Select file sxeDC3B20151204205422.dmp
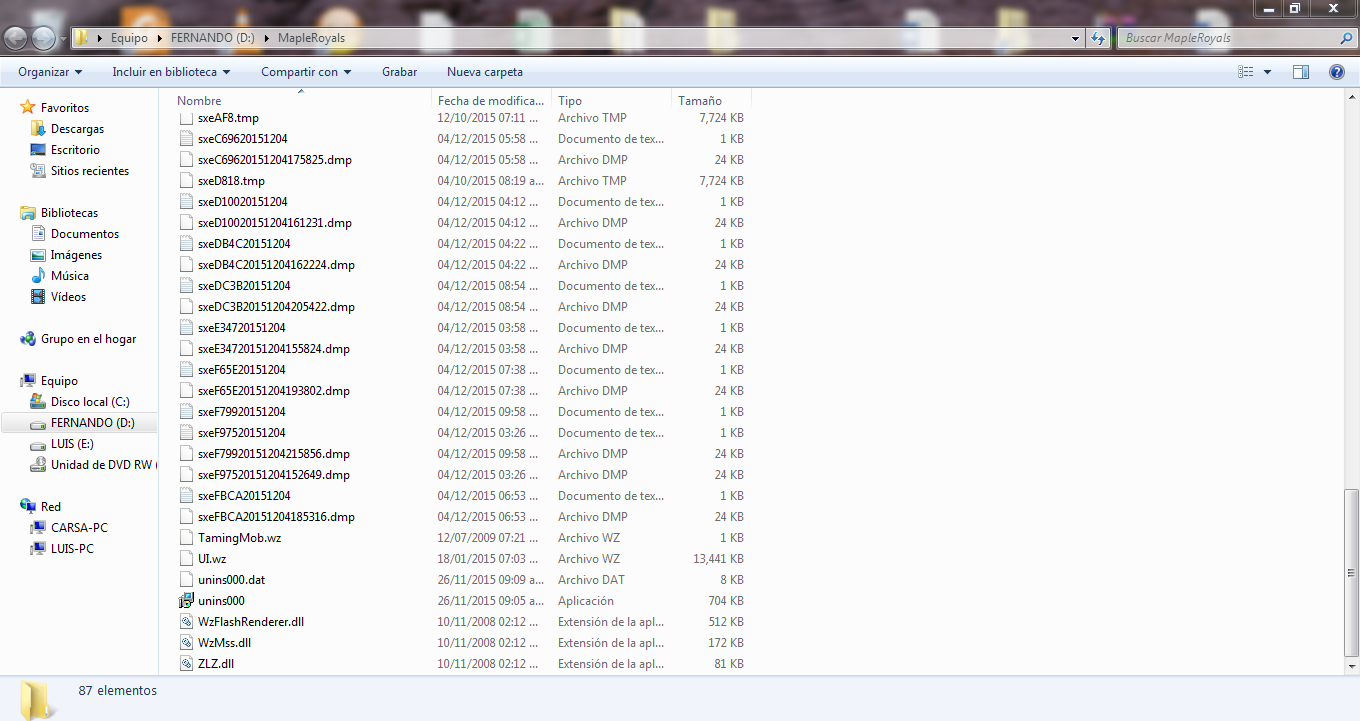The height and width of the screenshot is (721, 1360). point(276,307)
